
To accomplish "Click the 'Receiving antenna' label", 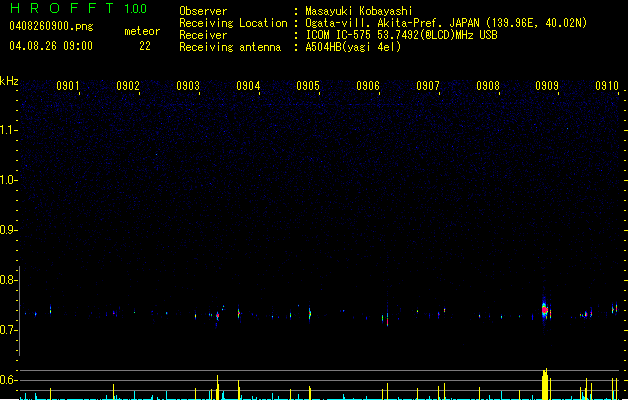I will (230, 47).
